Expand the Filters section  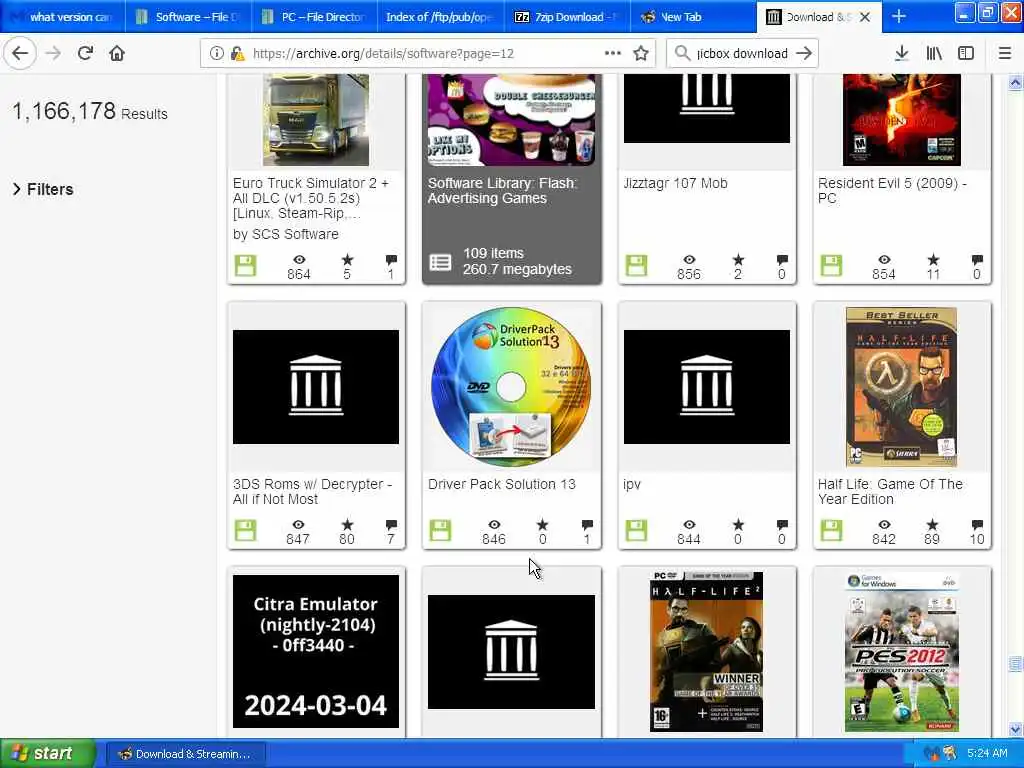[43, 189]
